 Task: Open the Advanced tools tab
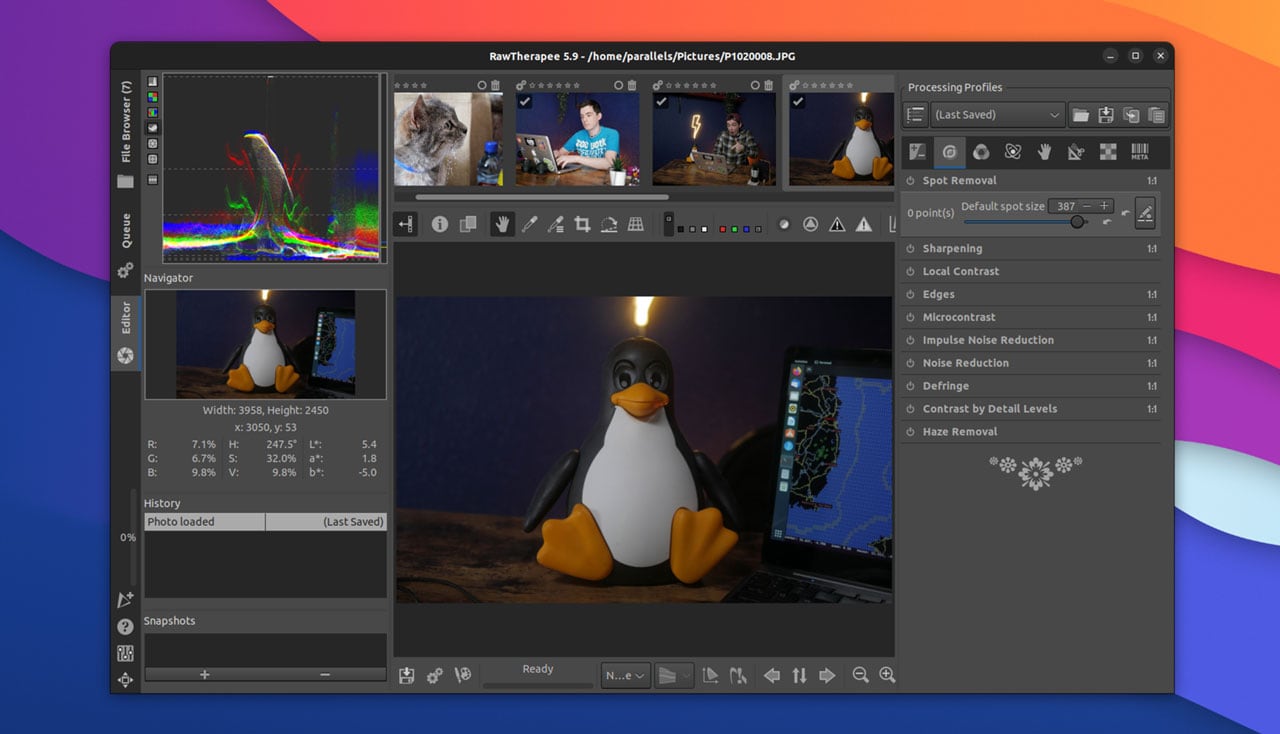click(1013, 152)
